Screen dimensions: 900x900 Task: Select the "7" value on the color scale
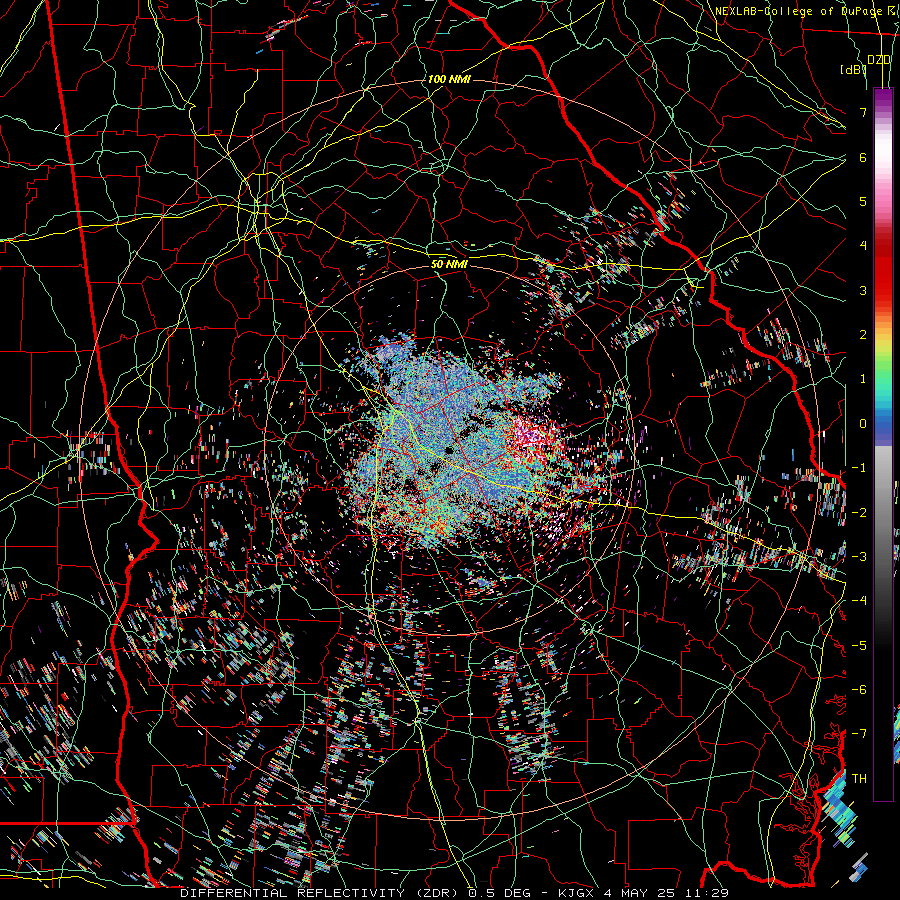pos(863,112)
